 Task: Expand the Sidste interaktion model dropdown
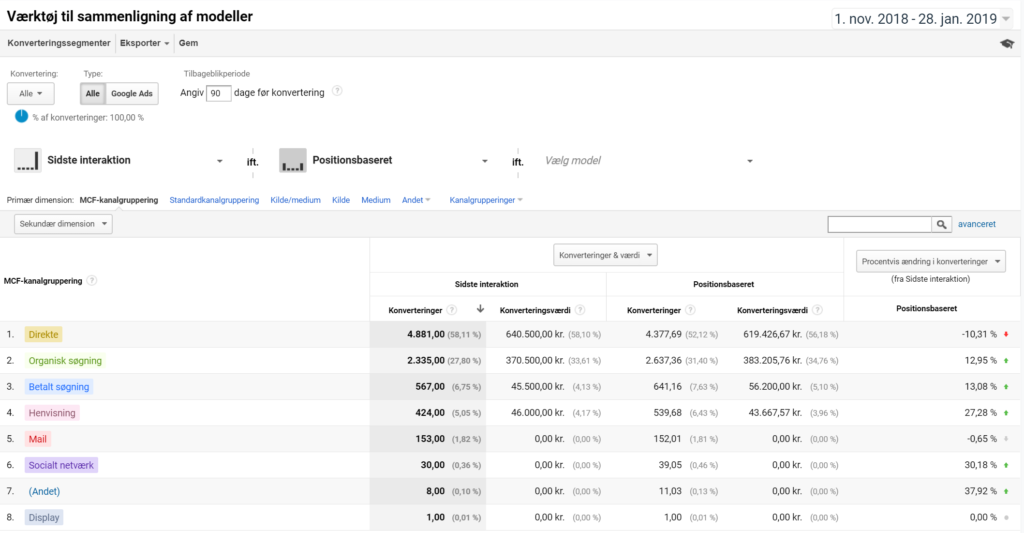[x=219, y=161]
